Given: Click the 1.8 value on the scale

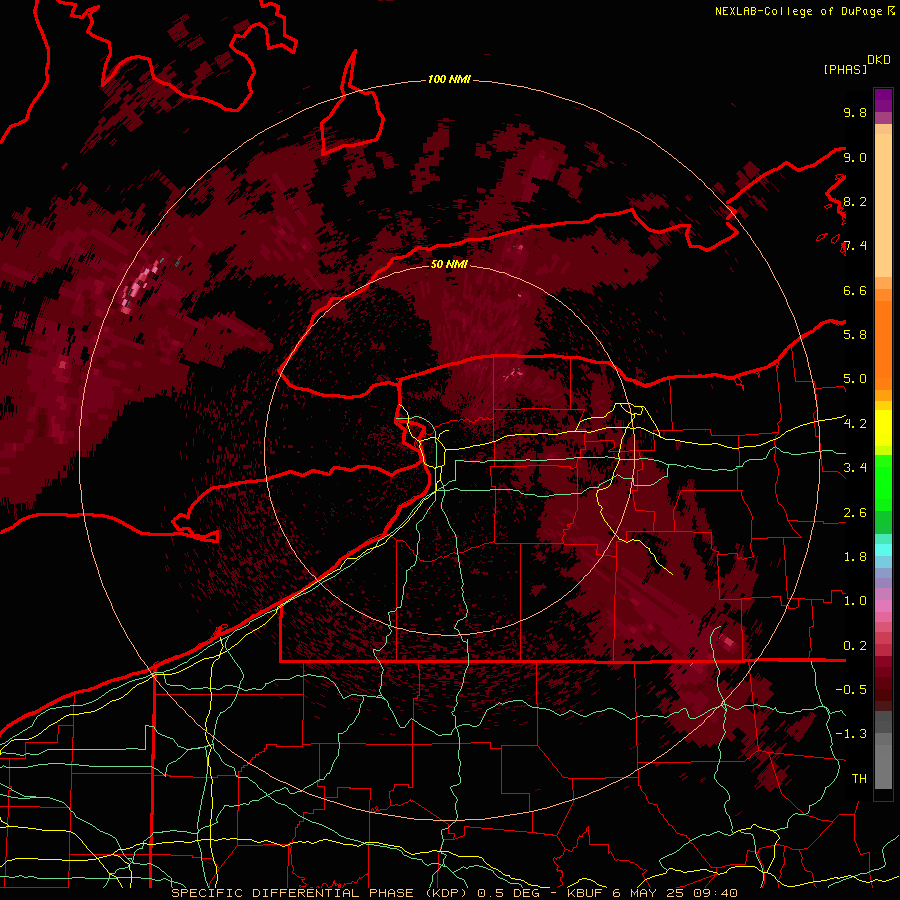Looking at the screenshot, I should click(x=855, y=557).
